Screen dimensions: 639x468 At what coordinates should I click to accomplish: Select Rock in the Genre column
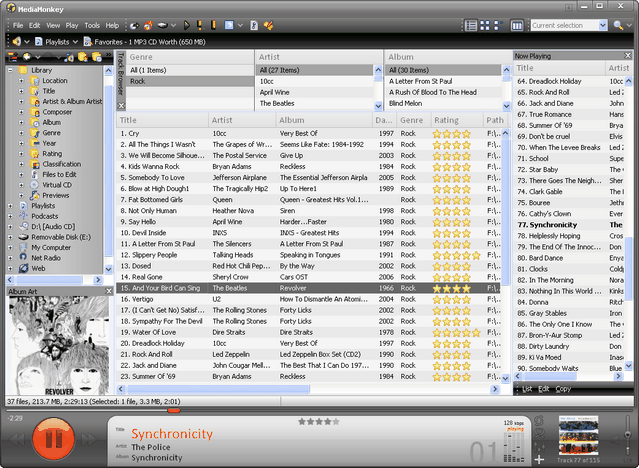coord(190,81)
